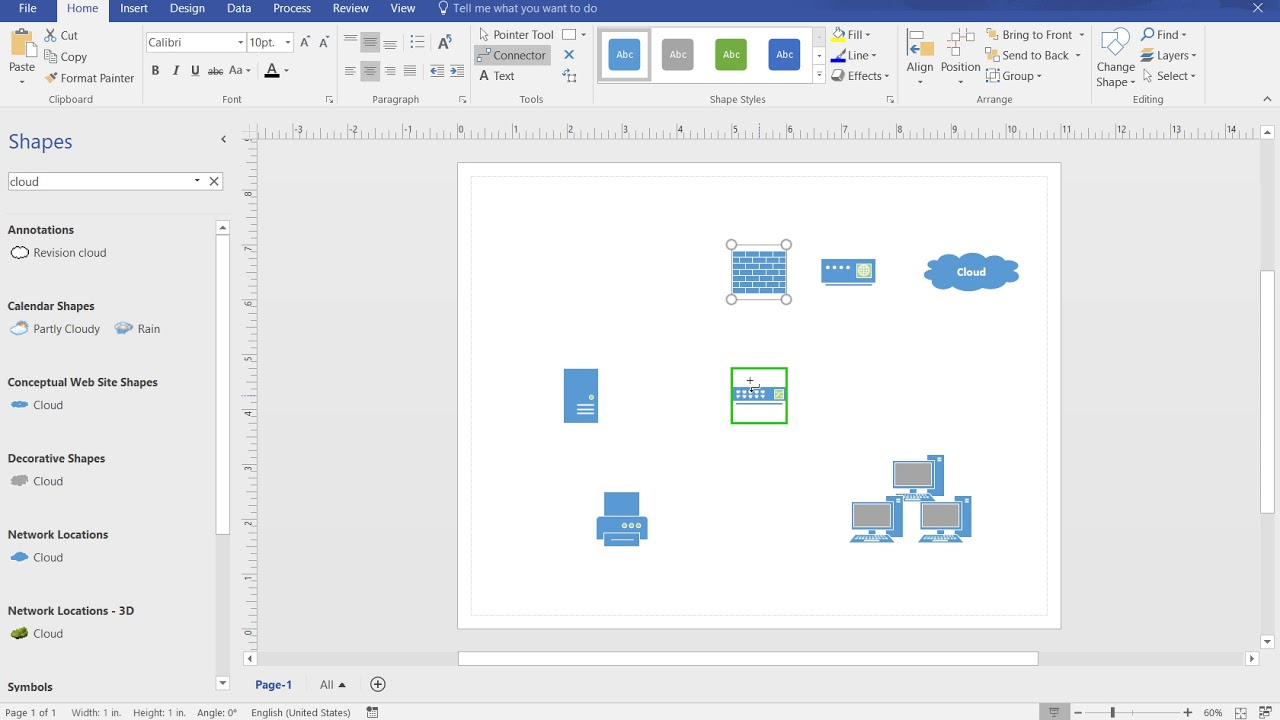Open the rectangle shape tool dropdown
1280x720 pixels.
583,34
